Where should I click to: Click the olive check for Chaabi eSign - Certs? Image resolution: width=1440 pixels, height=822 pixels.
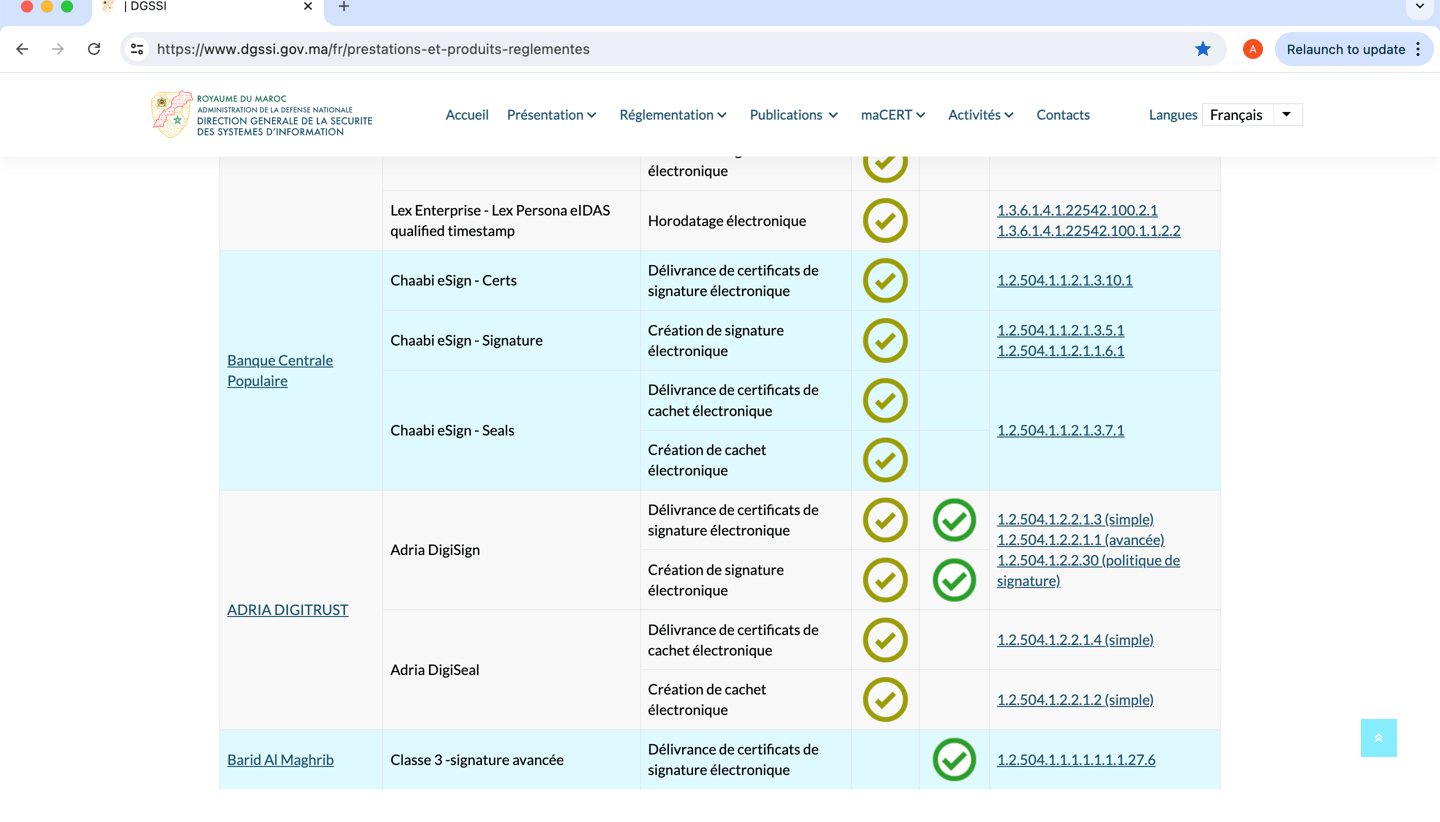tap(885, 280)
